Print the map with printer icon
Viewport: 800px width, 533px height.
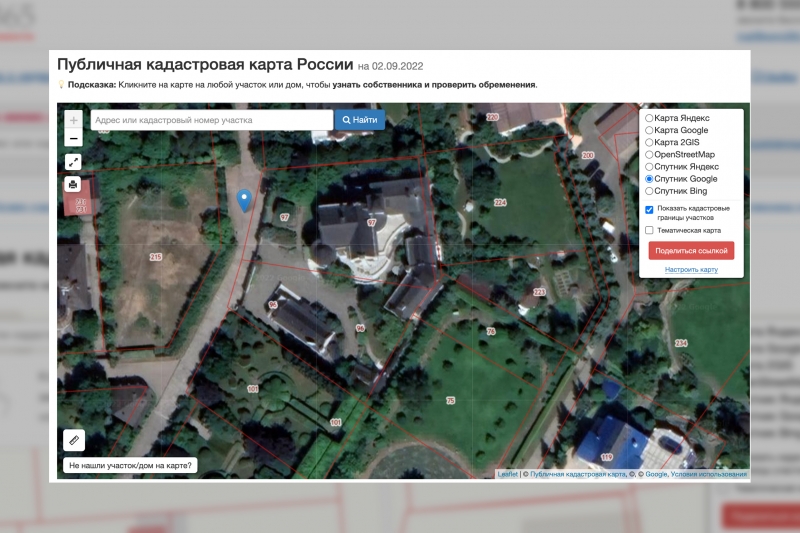tap(73, 184)
